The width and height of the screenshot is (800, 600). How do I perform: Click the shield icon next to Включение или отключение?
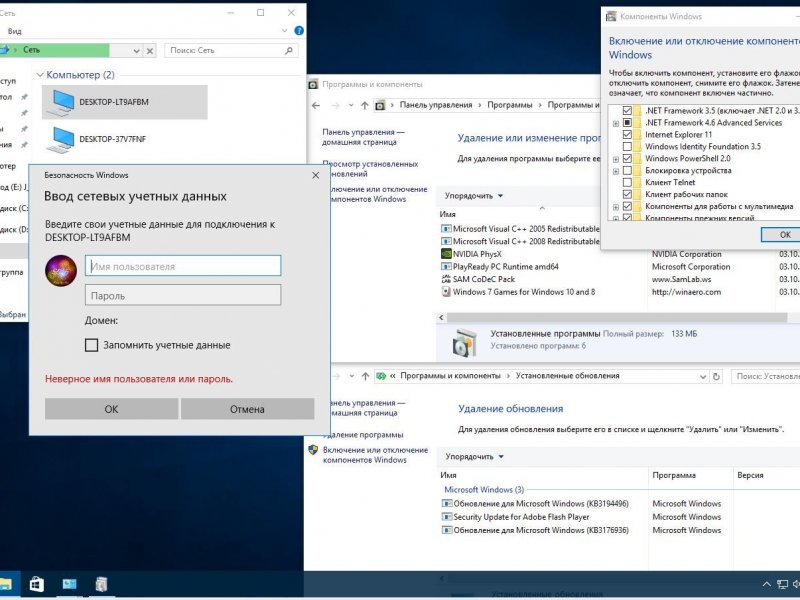313,450
